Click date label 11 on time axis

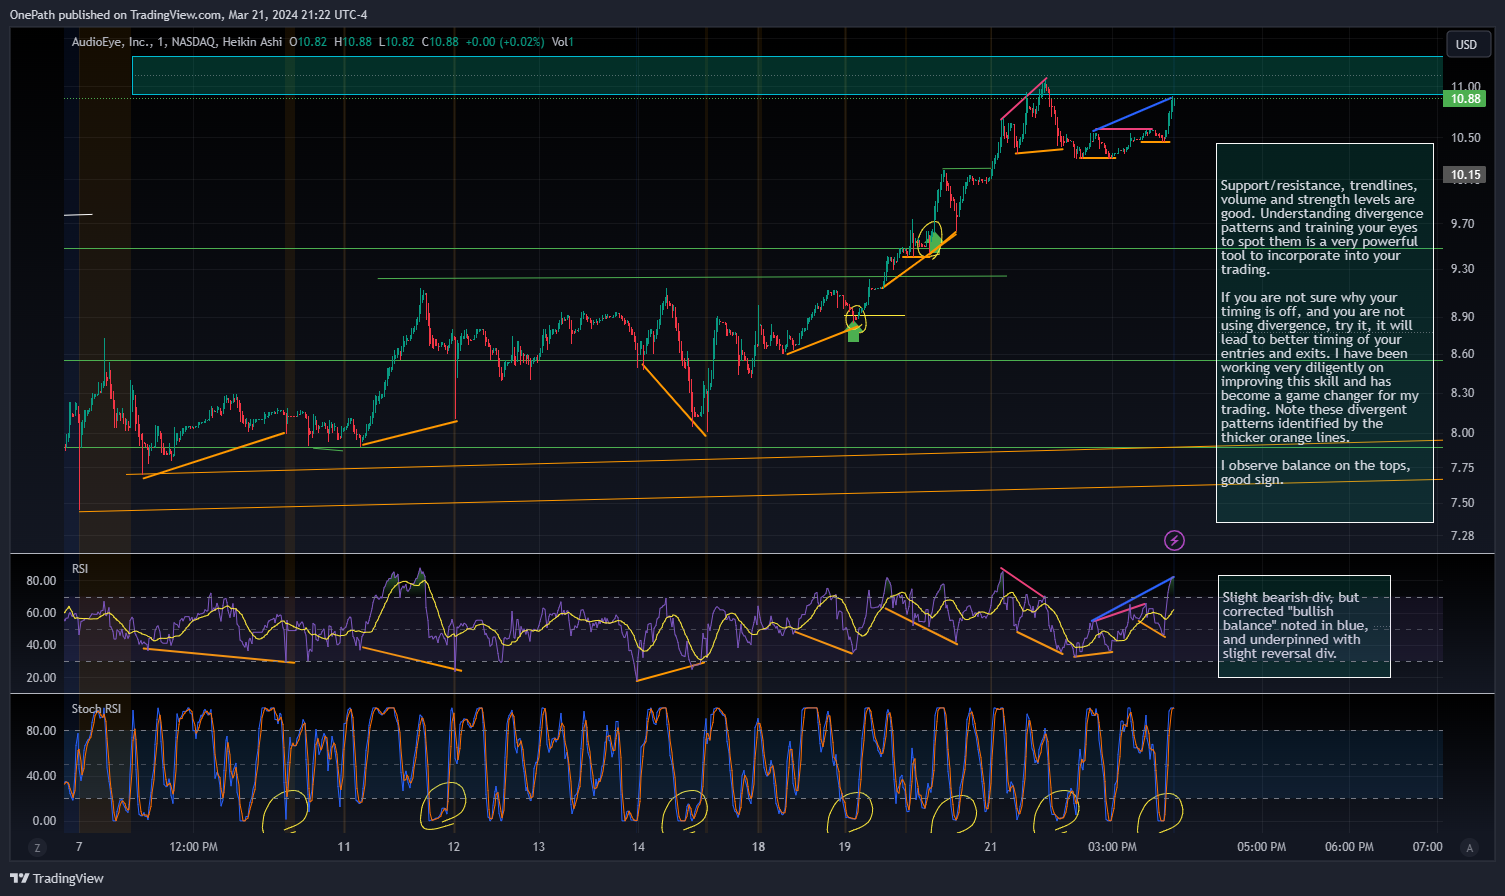click(344, 847)
